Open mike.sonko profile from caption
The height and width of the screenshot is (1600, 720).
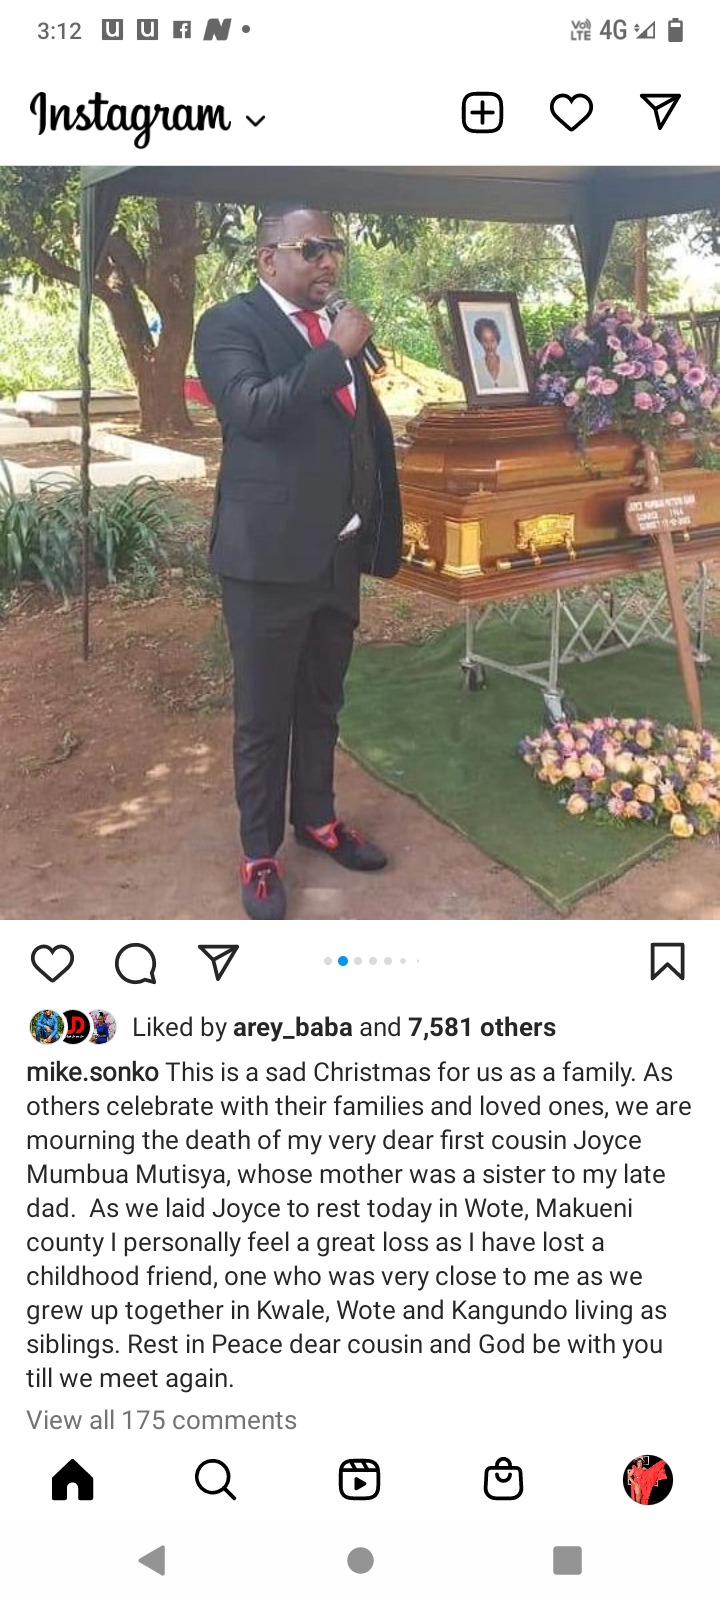coord(92,1072)
